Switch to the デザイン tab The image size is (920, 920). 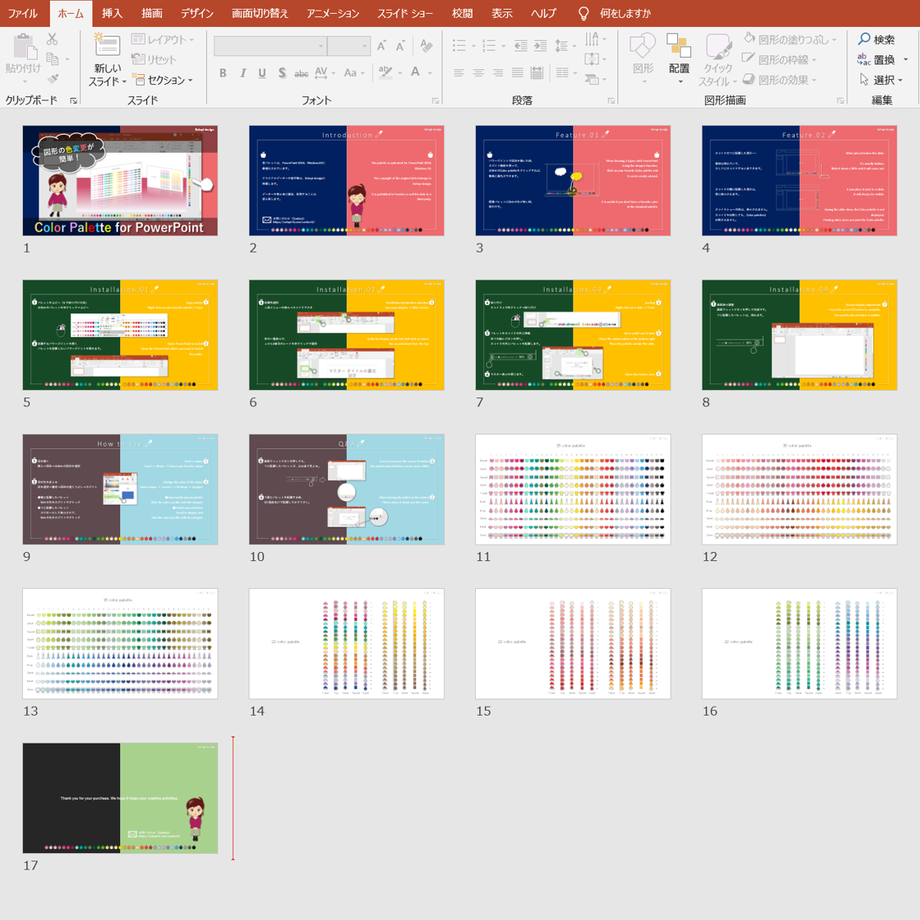tap(197, 13)
